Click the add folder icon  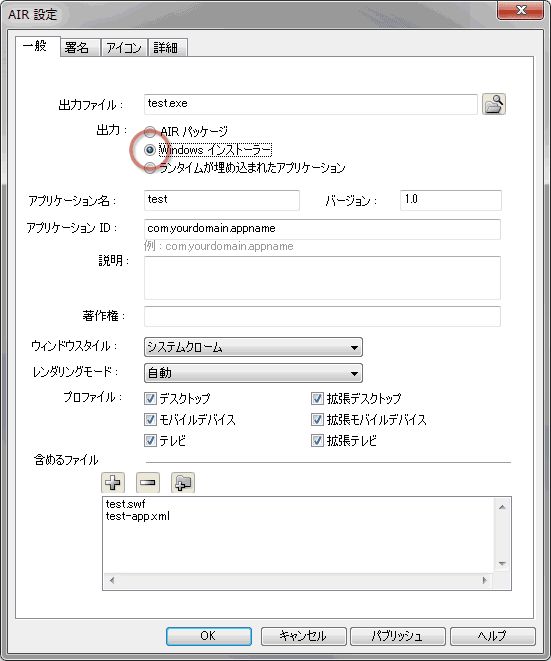pos(183,482)
